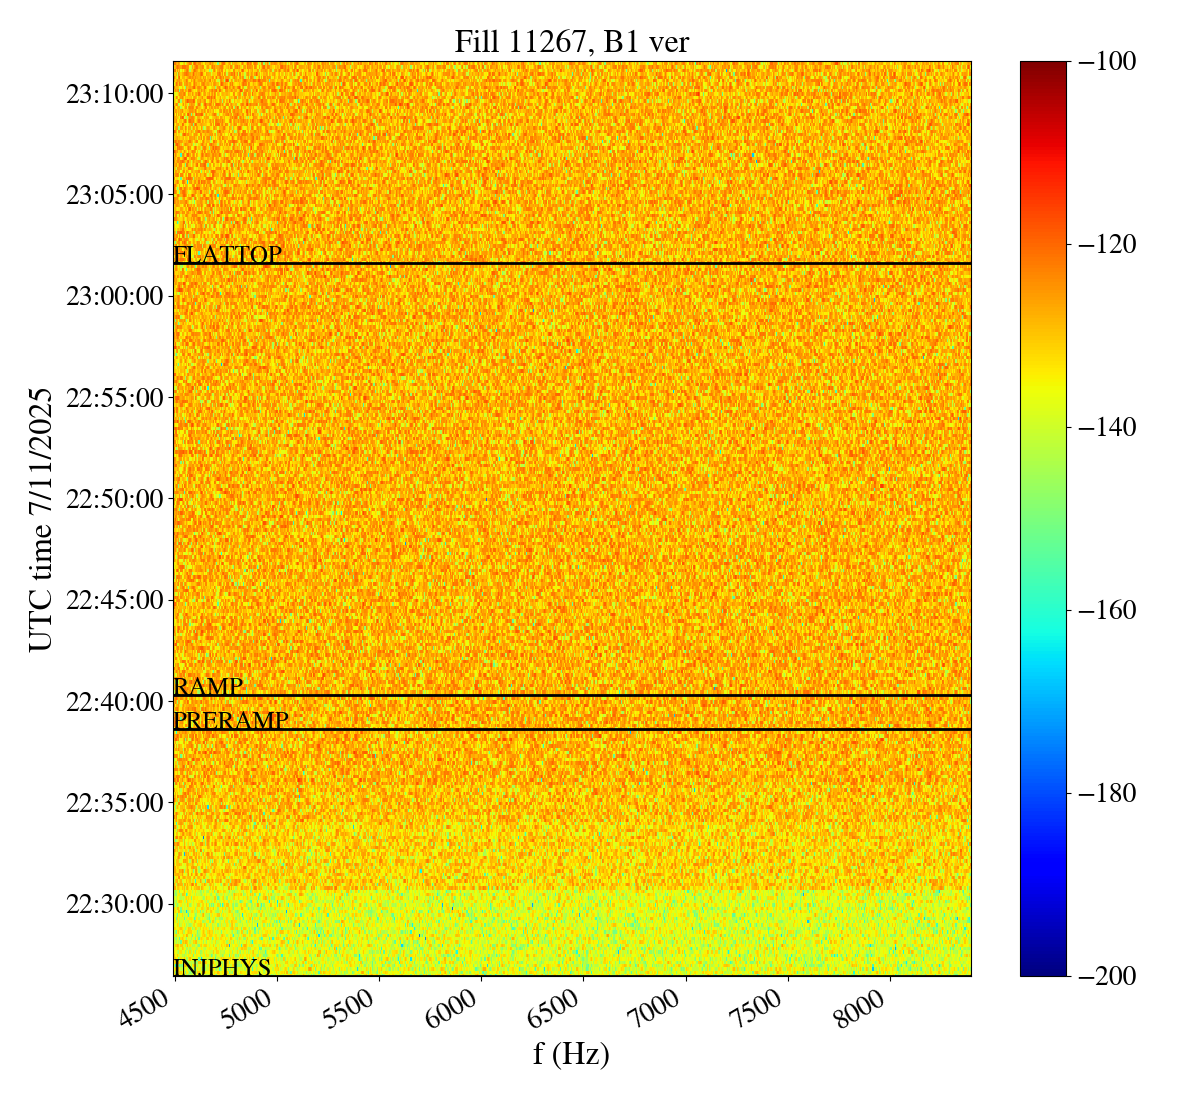Click the 22:30:00 time tick label

(114, 904)
